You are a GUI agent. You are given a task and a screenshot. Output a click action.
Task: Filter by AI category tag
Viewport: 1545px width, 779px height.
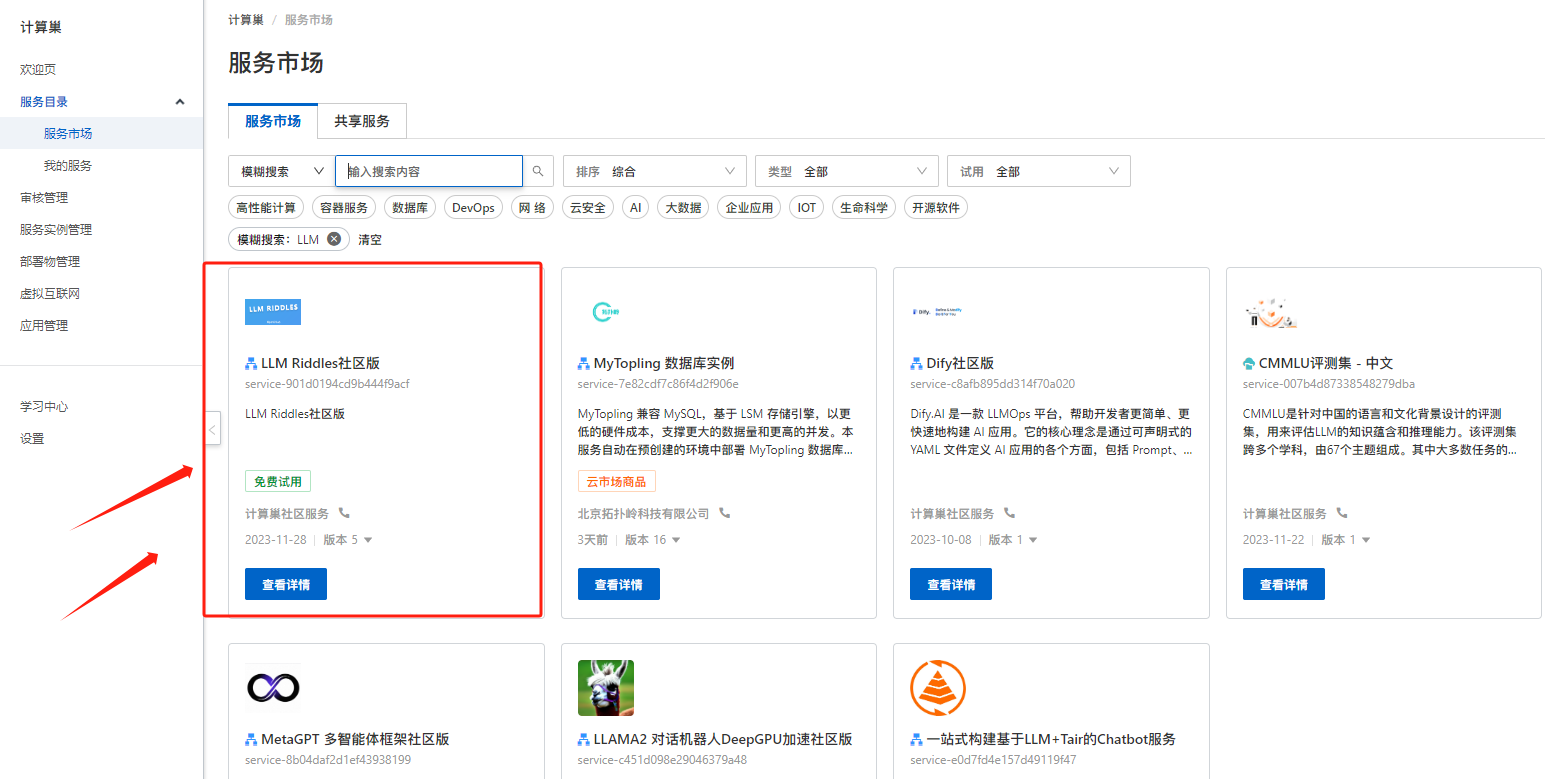[x=635, y=208]
